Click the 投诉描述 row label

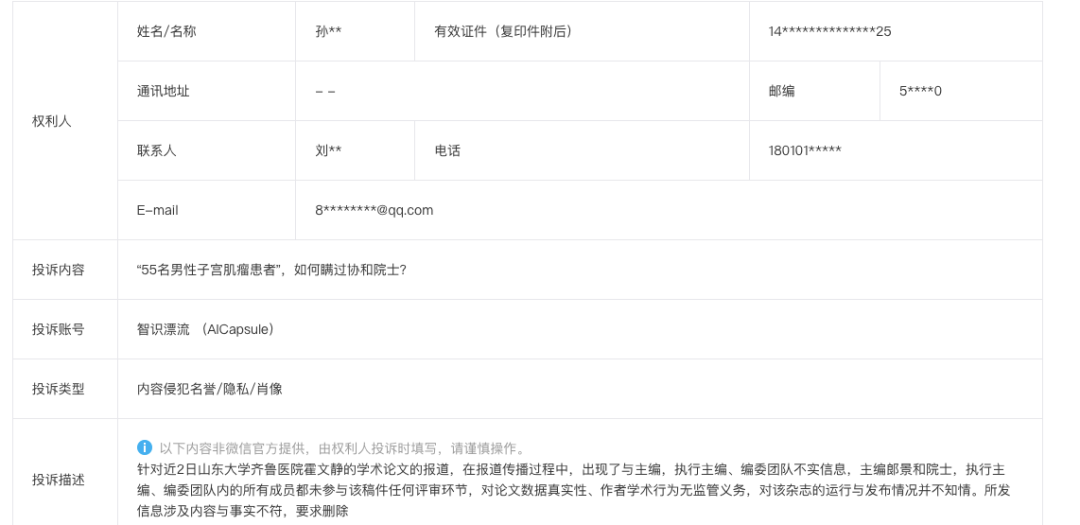58,479
